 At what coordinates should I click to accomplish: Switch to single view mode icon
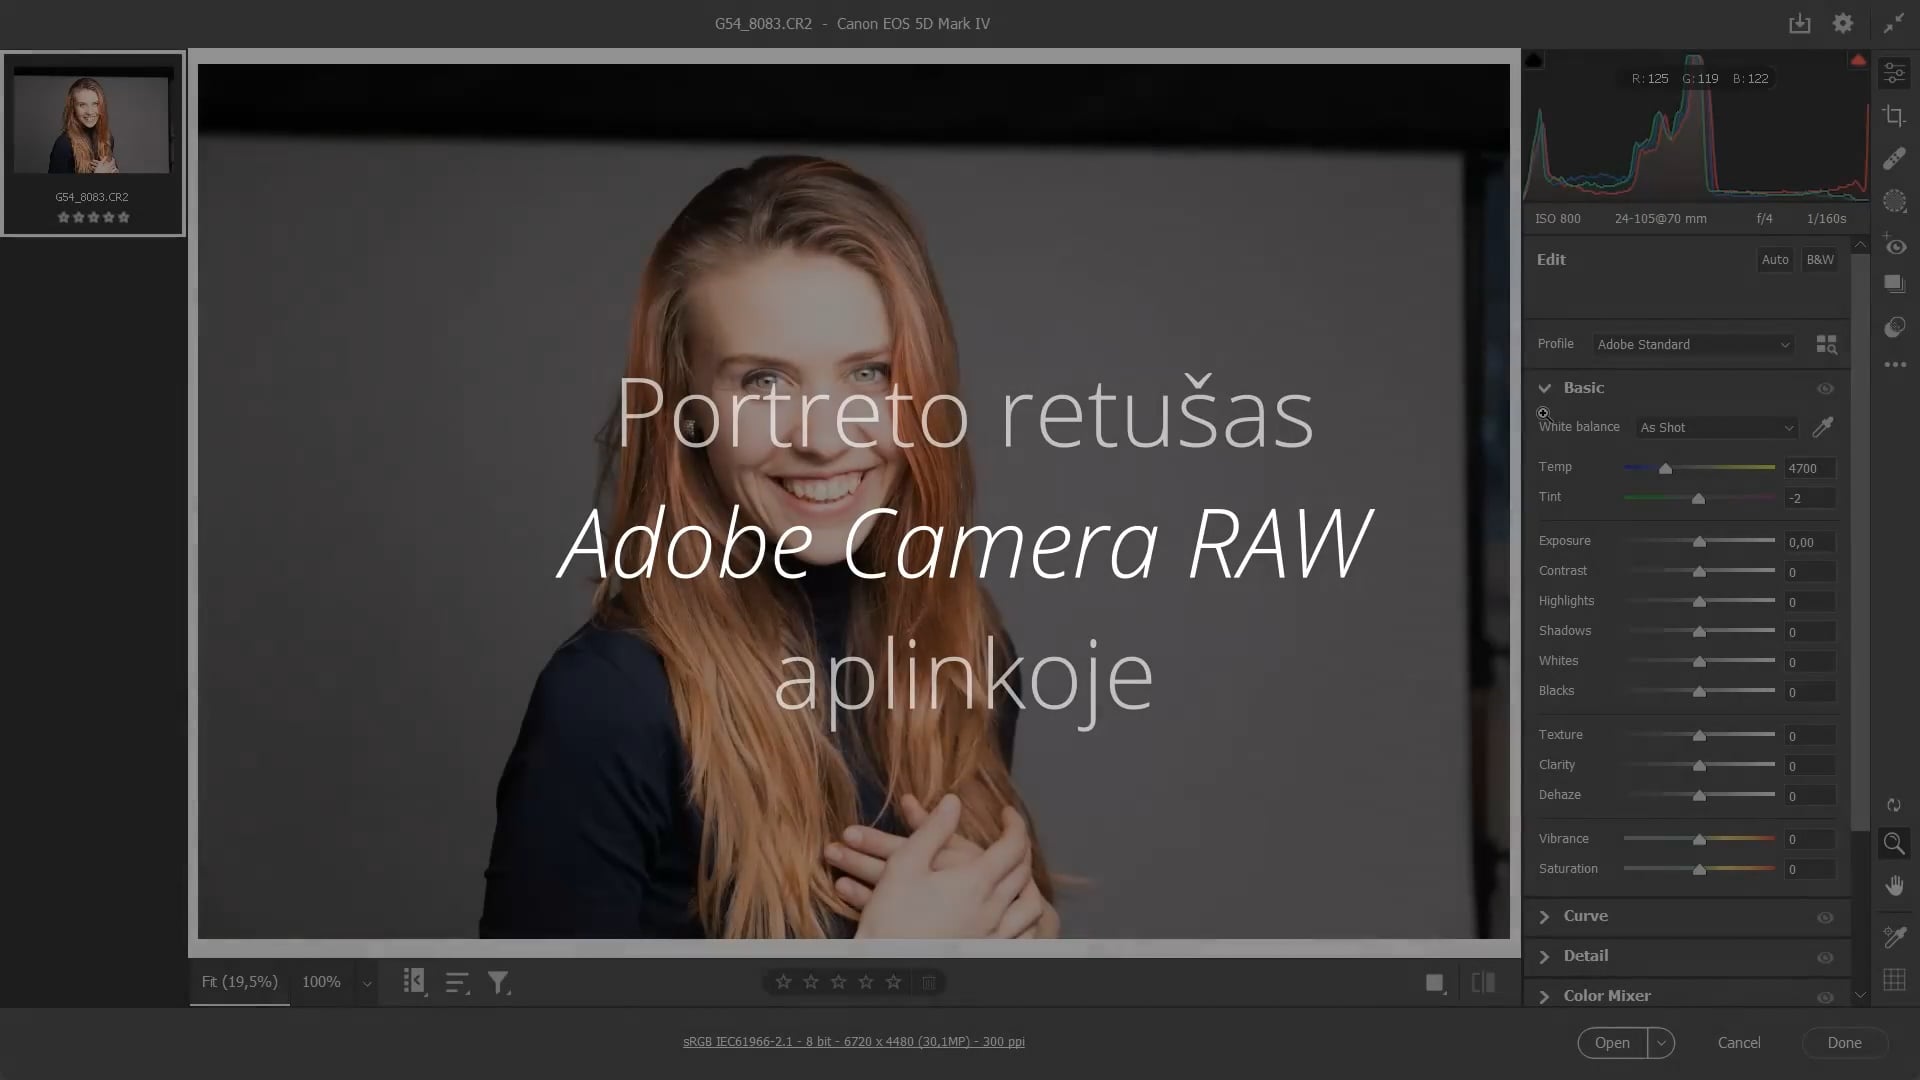click(x=1435, y=983)
